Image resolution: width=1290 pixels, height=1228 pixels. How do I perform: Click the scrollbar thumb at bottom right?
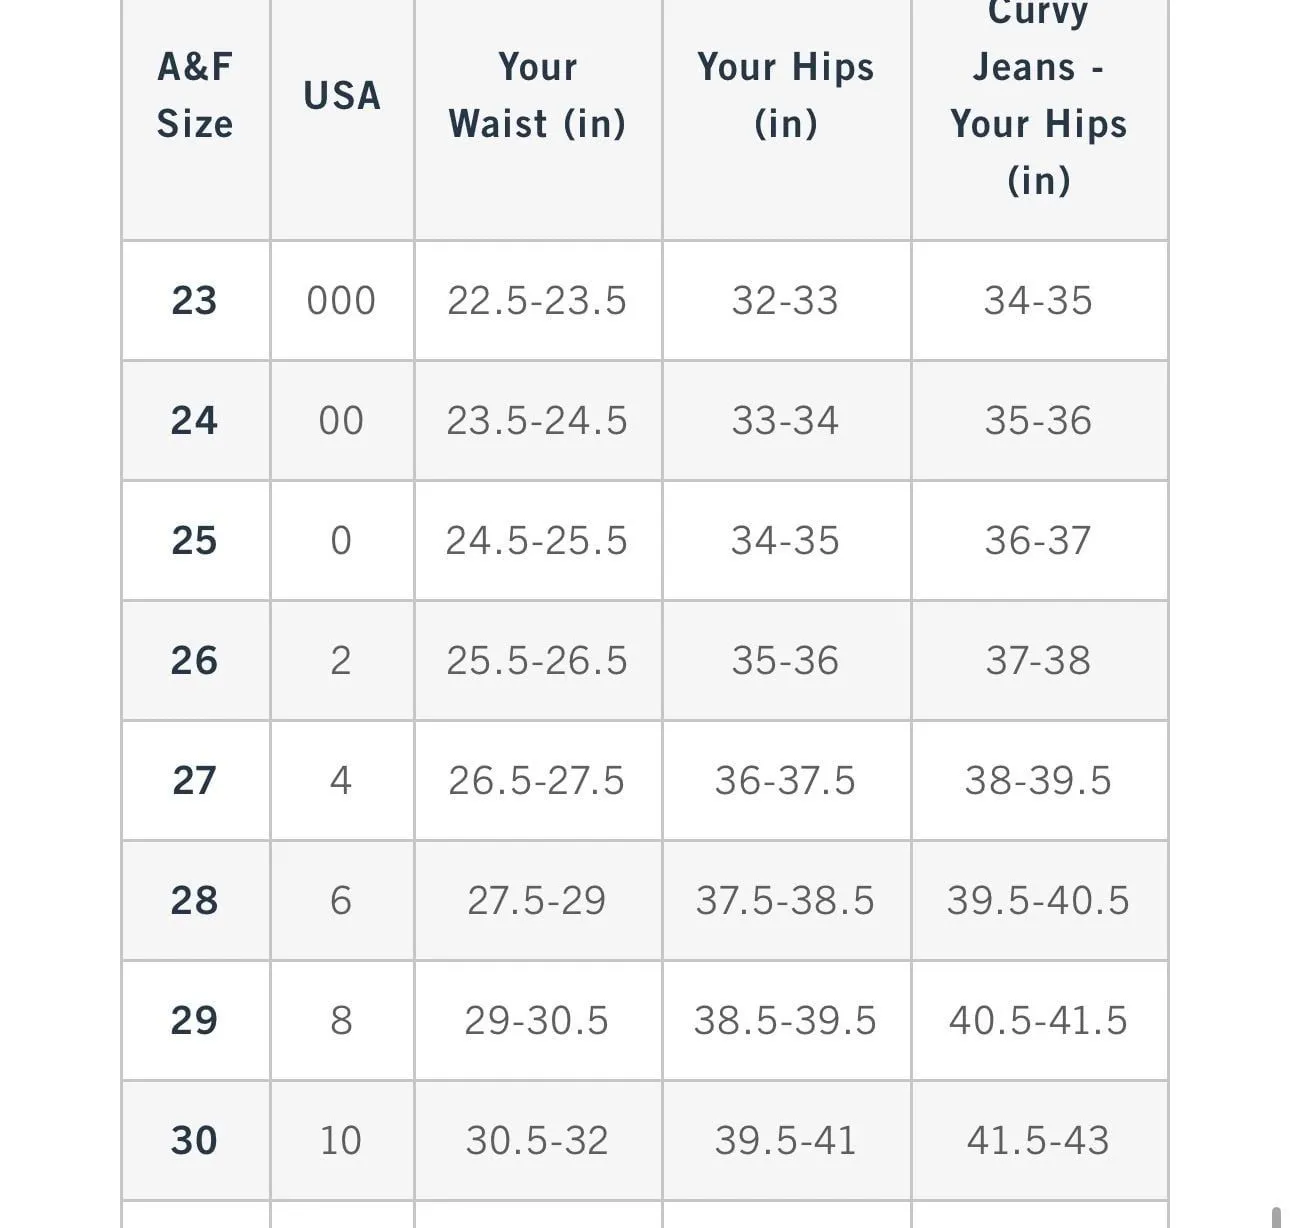(1276, 1217)
